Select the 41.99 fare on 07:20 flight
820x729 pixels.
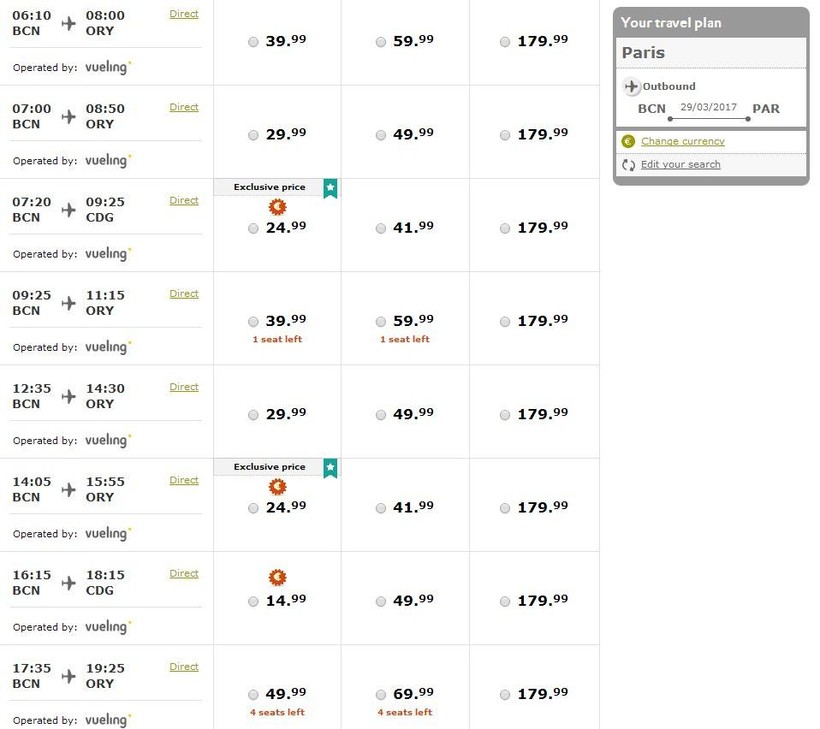[381, 229]
